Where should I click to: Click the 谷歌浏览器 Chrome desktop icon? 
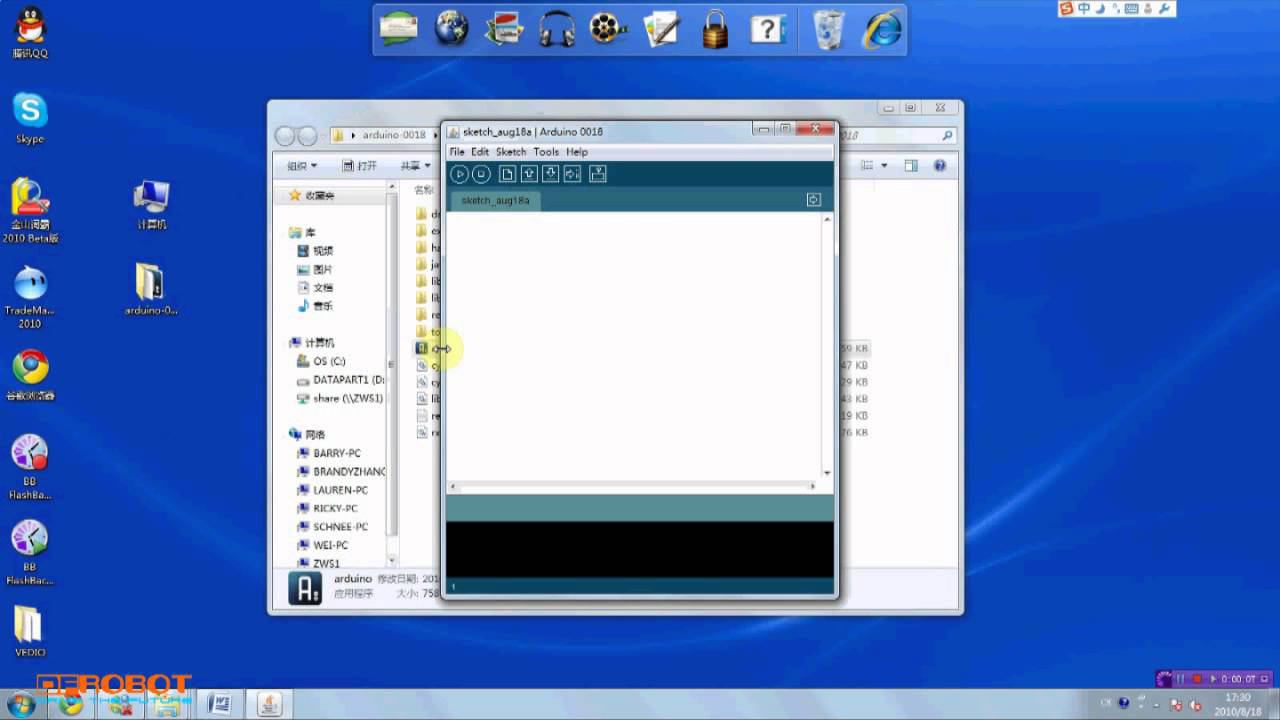tap(30, 375)
